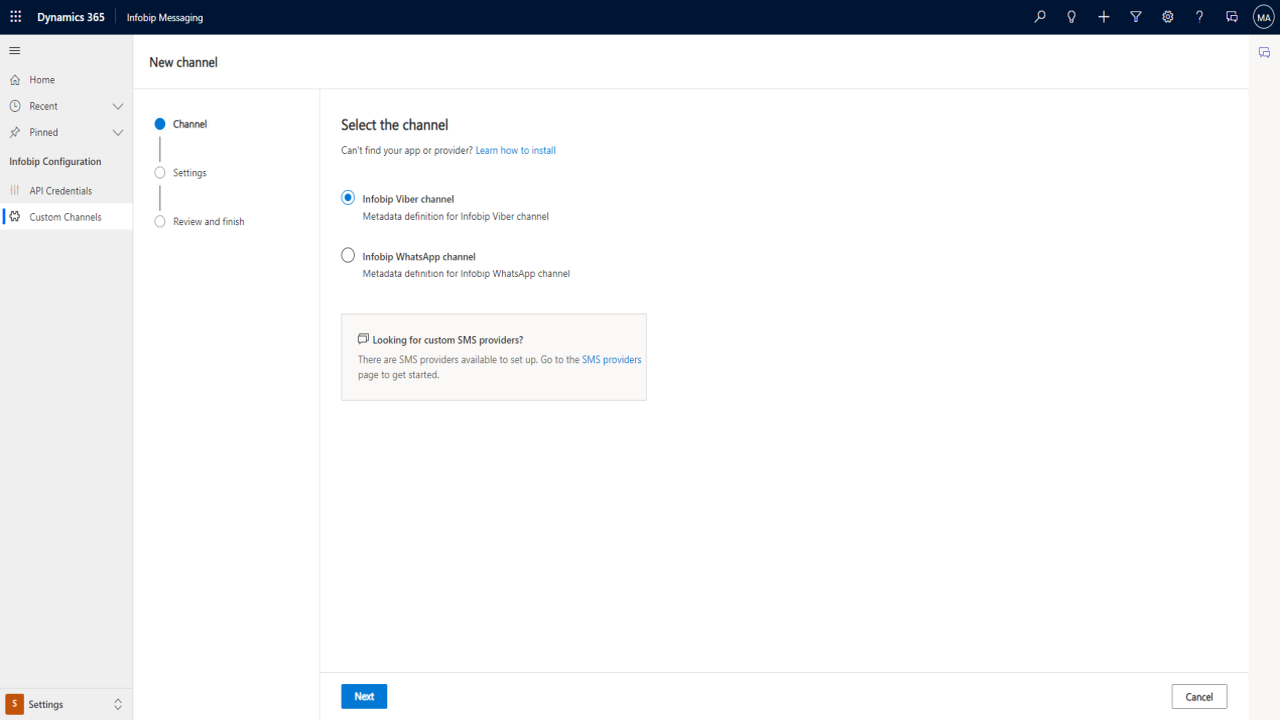Image resolution: width=1280 pixels, height=720 pixels.
Task: Toggle the hamburger navigation menu
Action: pyautogui.click(x=15, y=50)
